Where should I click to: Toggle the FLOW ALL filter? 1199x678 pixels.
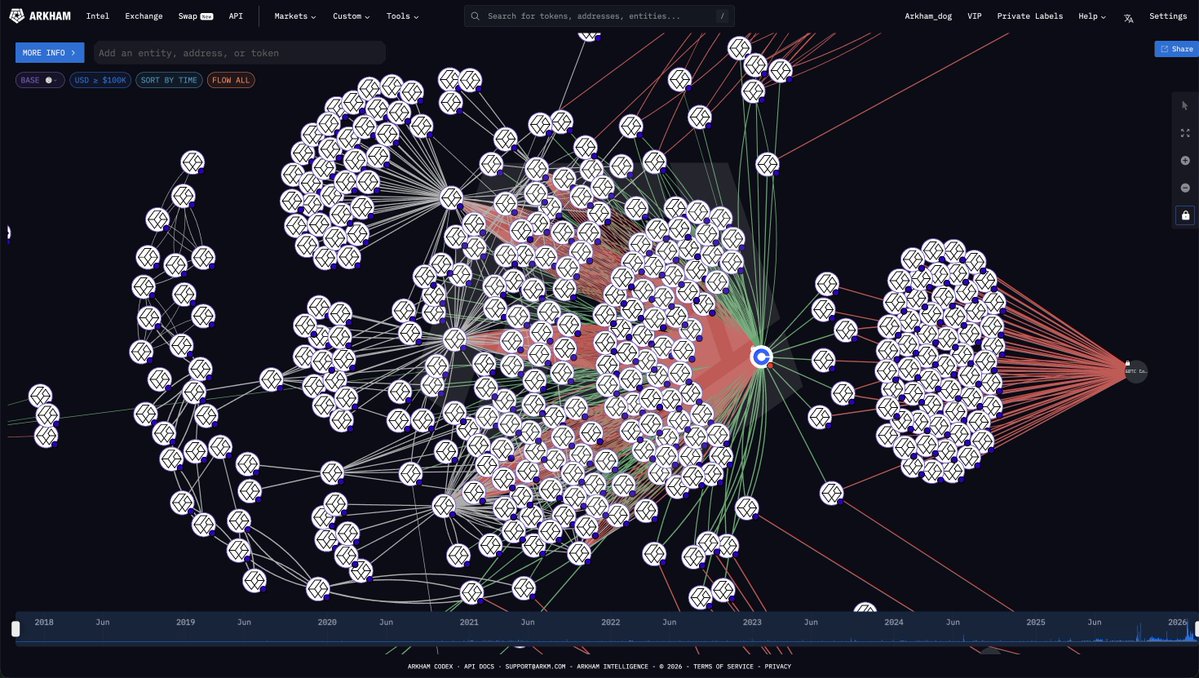click(230, 80)
